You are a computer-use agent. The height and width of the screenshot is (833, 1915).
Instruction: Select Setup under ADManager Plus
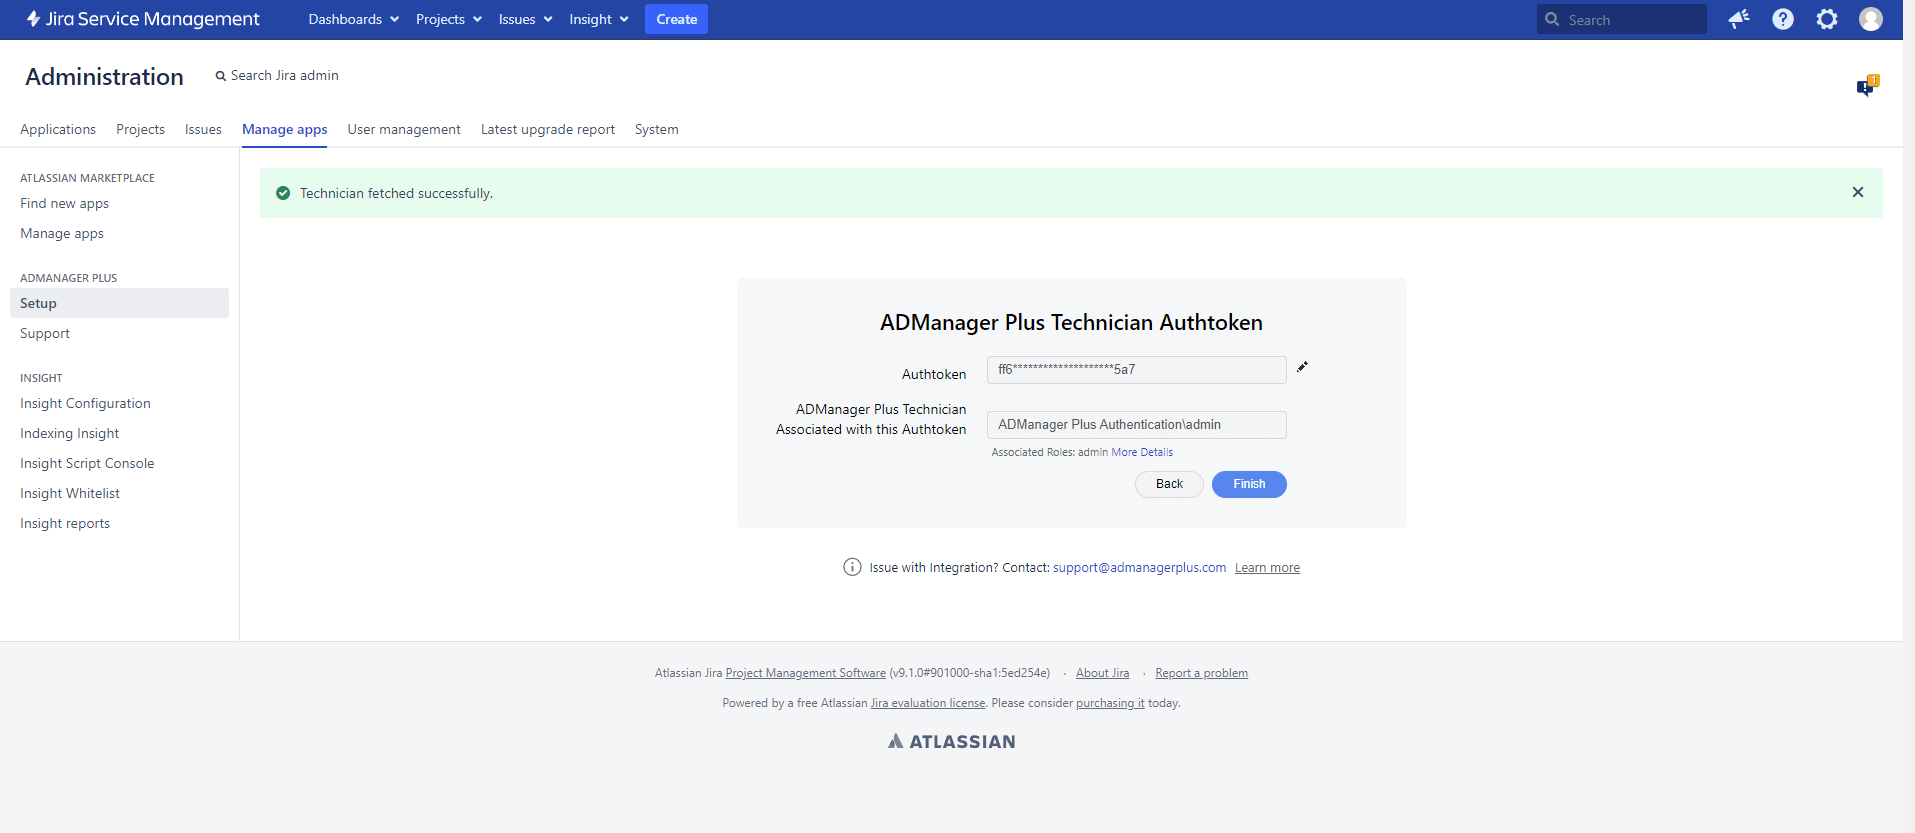pyautogui.click(x=119, y=303)
